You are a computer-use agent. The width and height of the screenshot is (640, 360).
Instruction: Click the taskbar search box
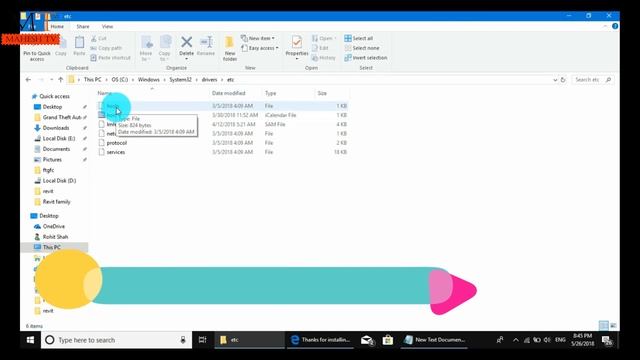tap(116, 340)
